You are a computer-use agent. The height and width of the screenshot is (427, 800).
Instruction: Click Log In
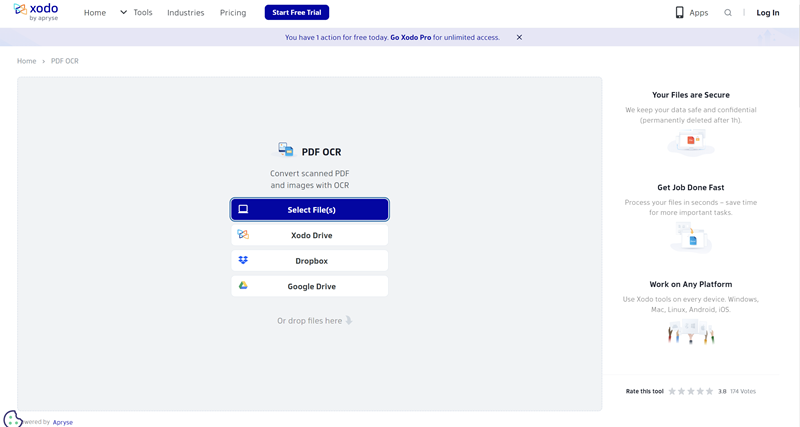(x=767, y=13)
